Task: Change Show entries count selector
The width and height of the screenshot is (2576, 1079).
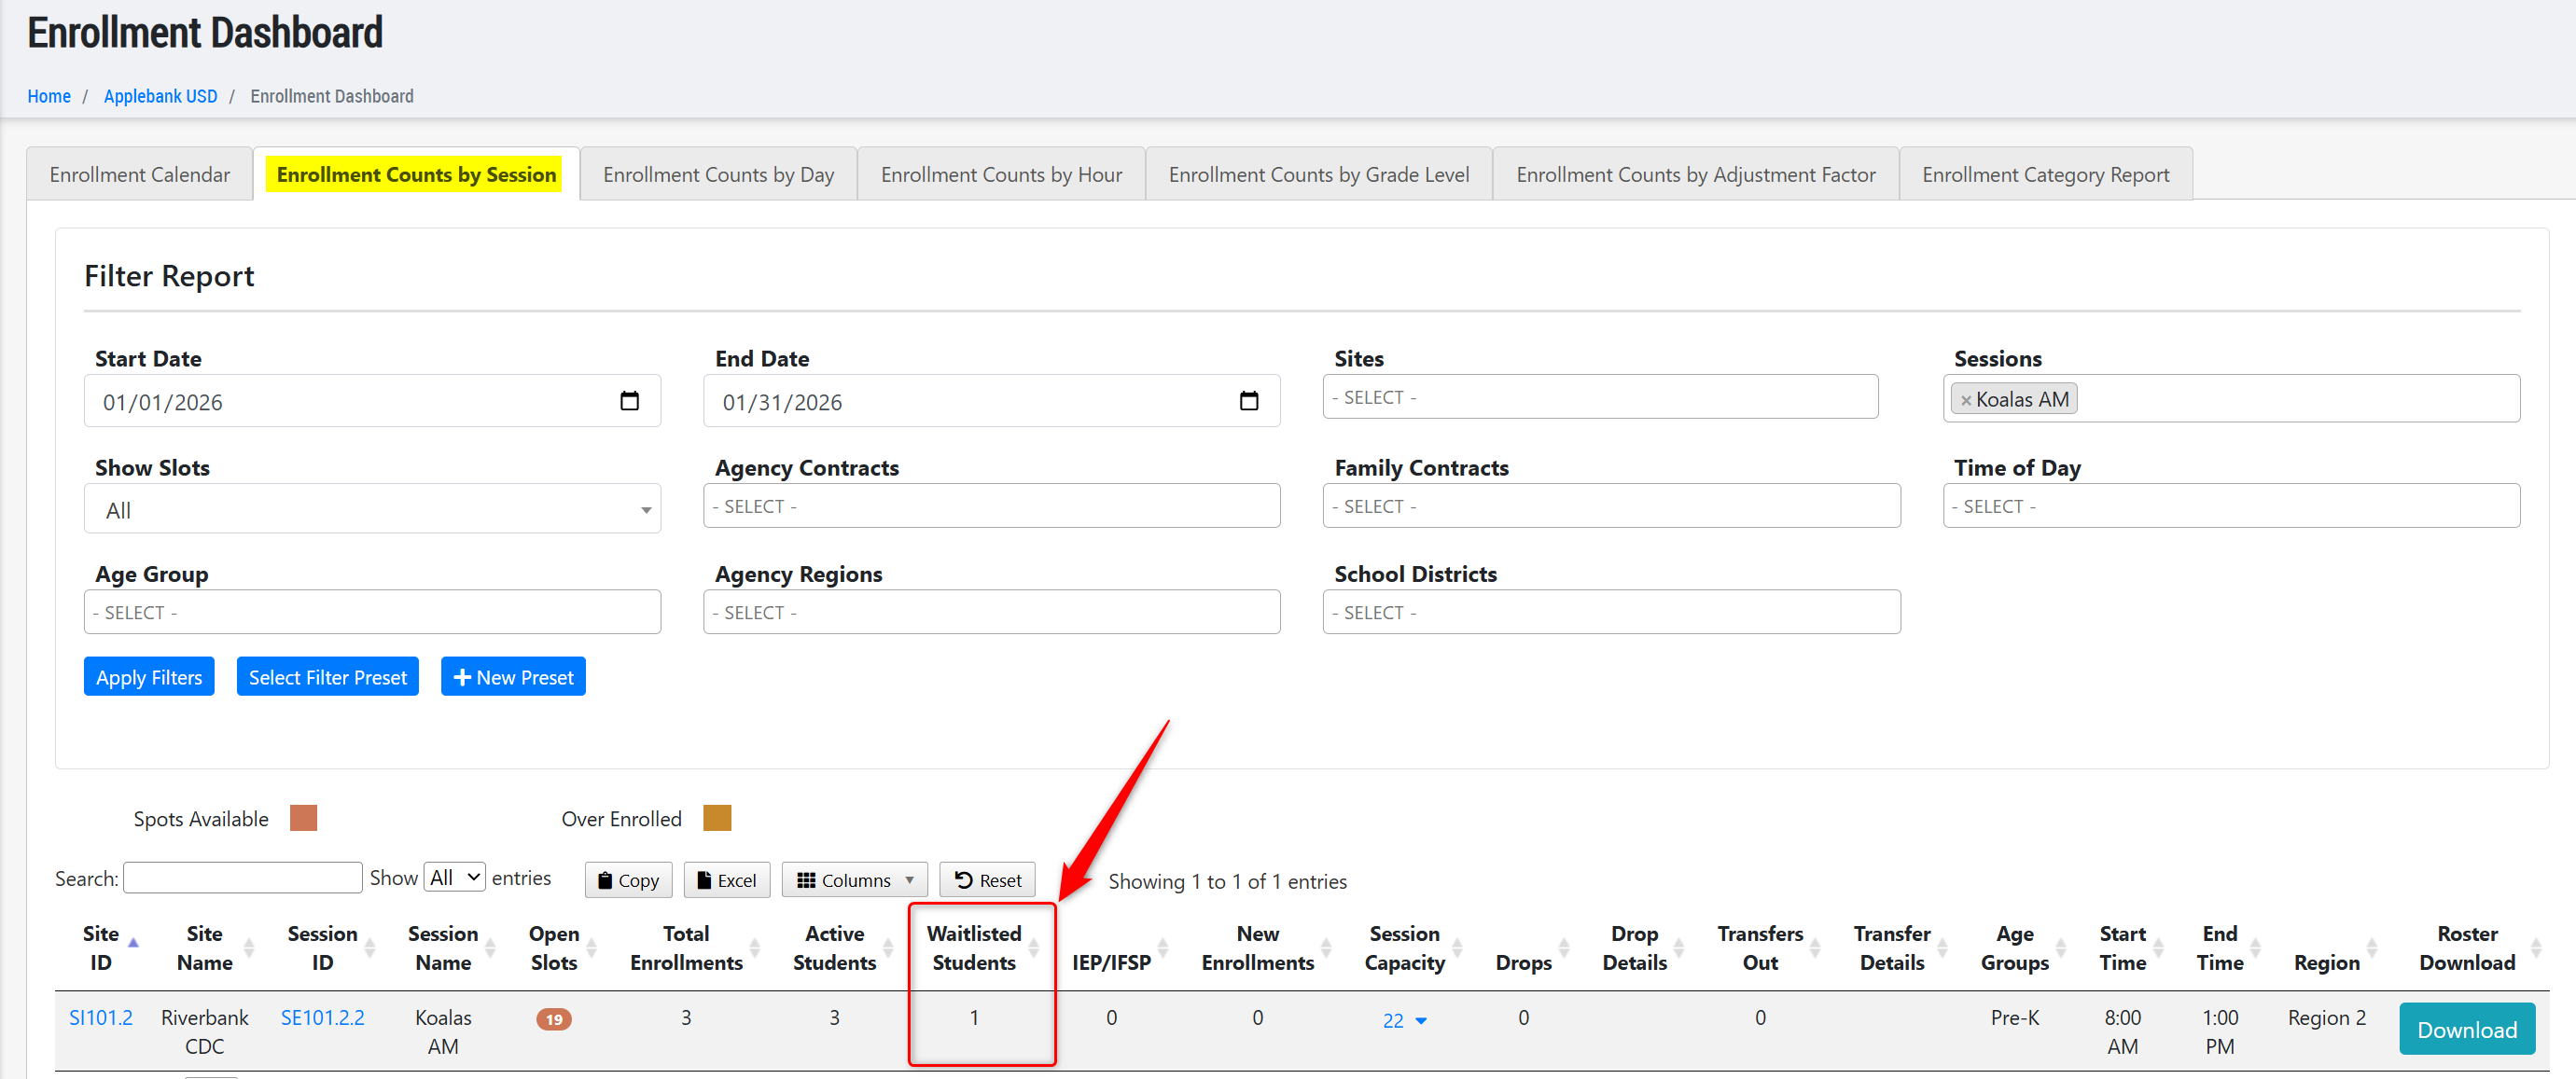Action: click(x=454, y=878)
